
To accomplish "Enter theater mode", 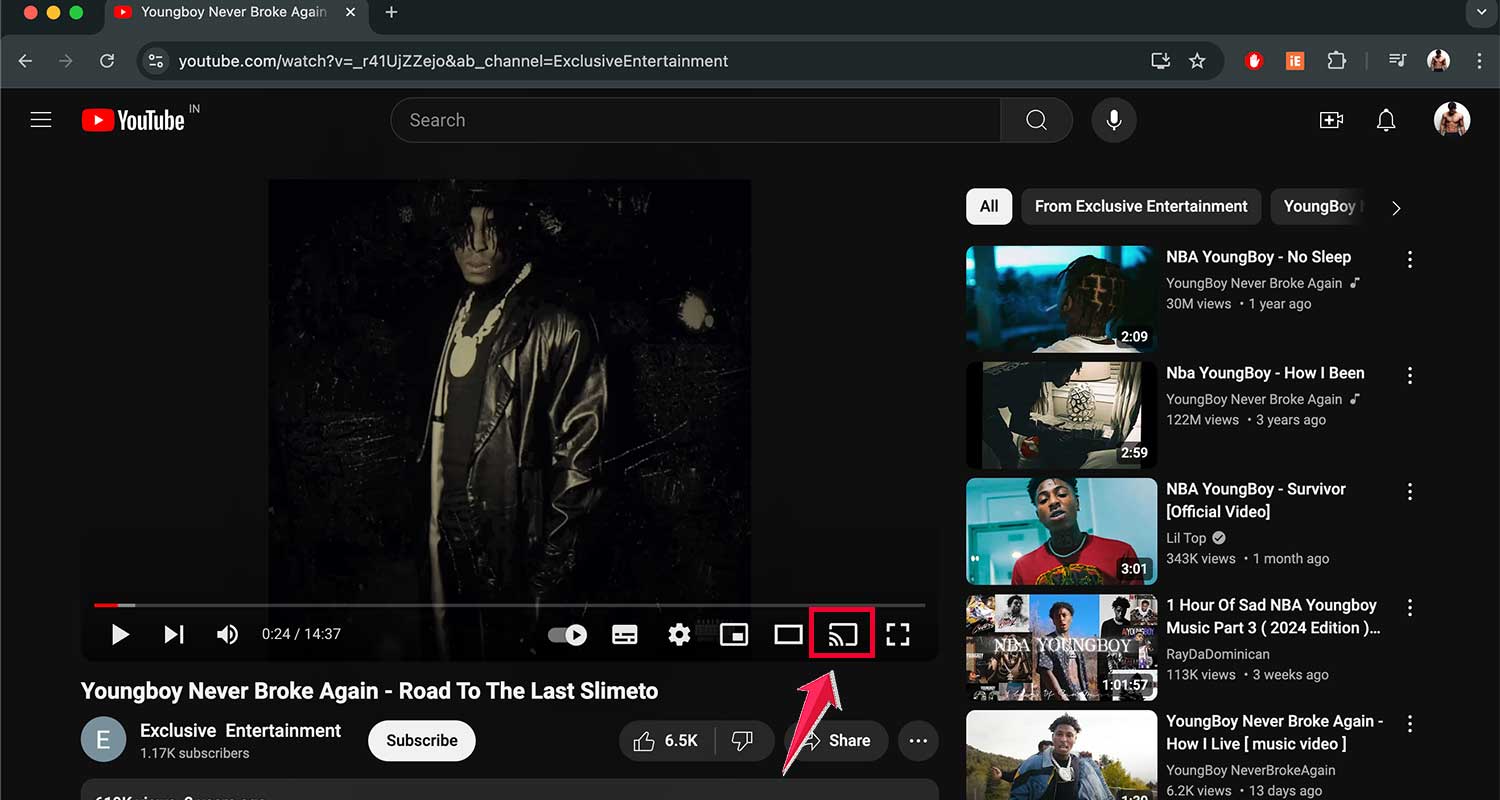I will [x=787, y=634].
